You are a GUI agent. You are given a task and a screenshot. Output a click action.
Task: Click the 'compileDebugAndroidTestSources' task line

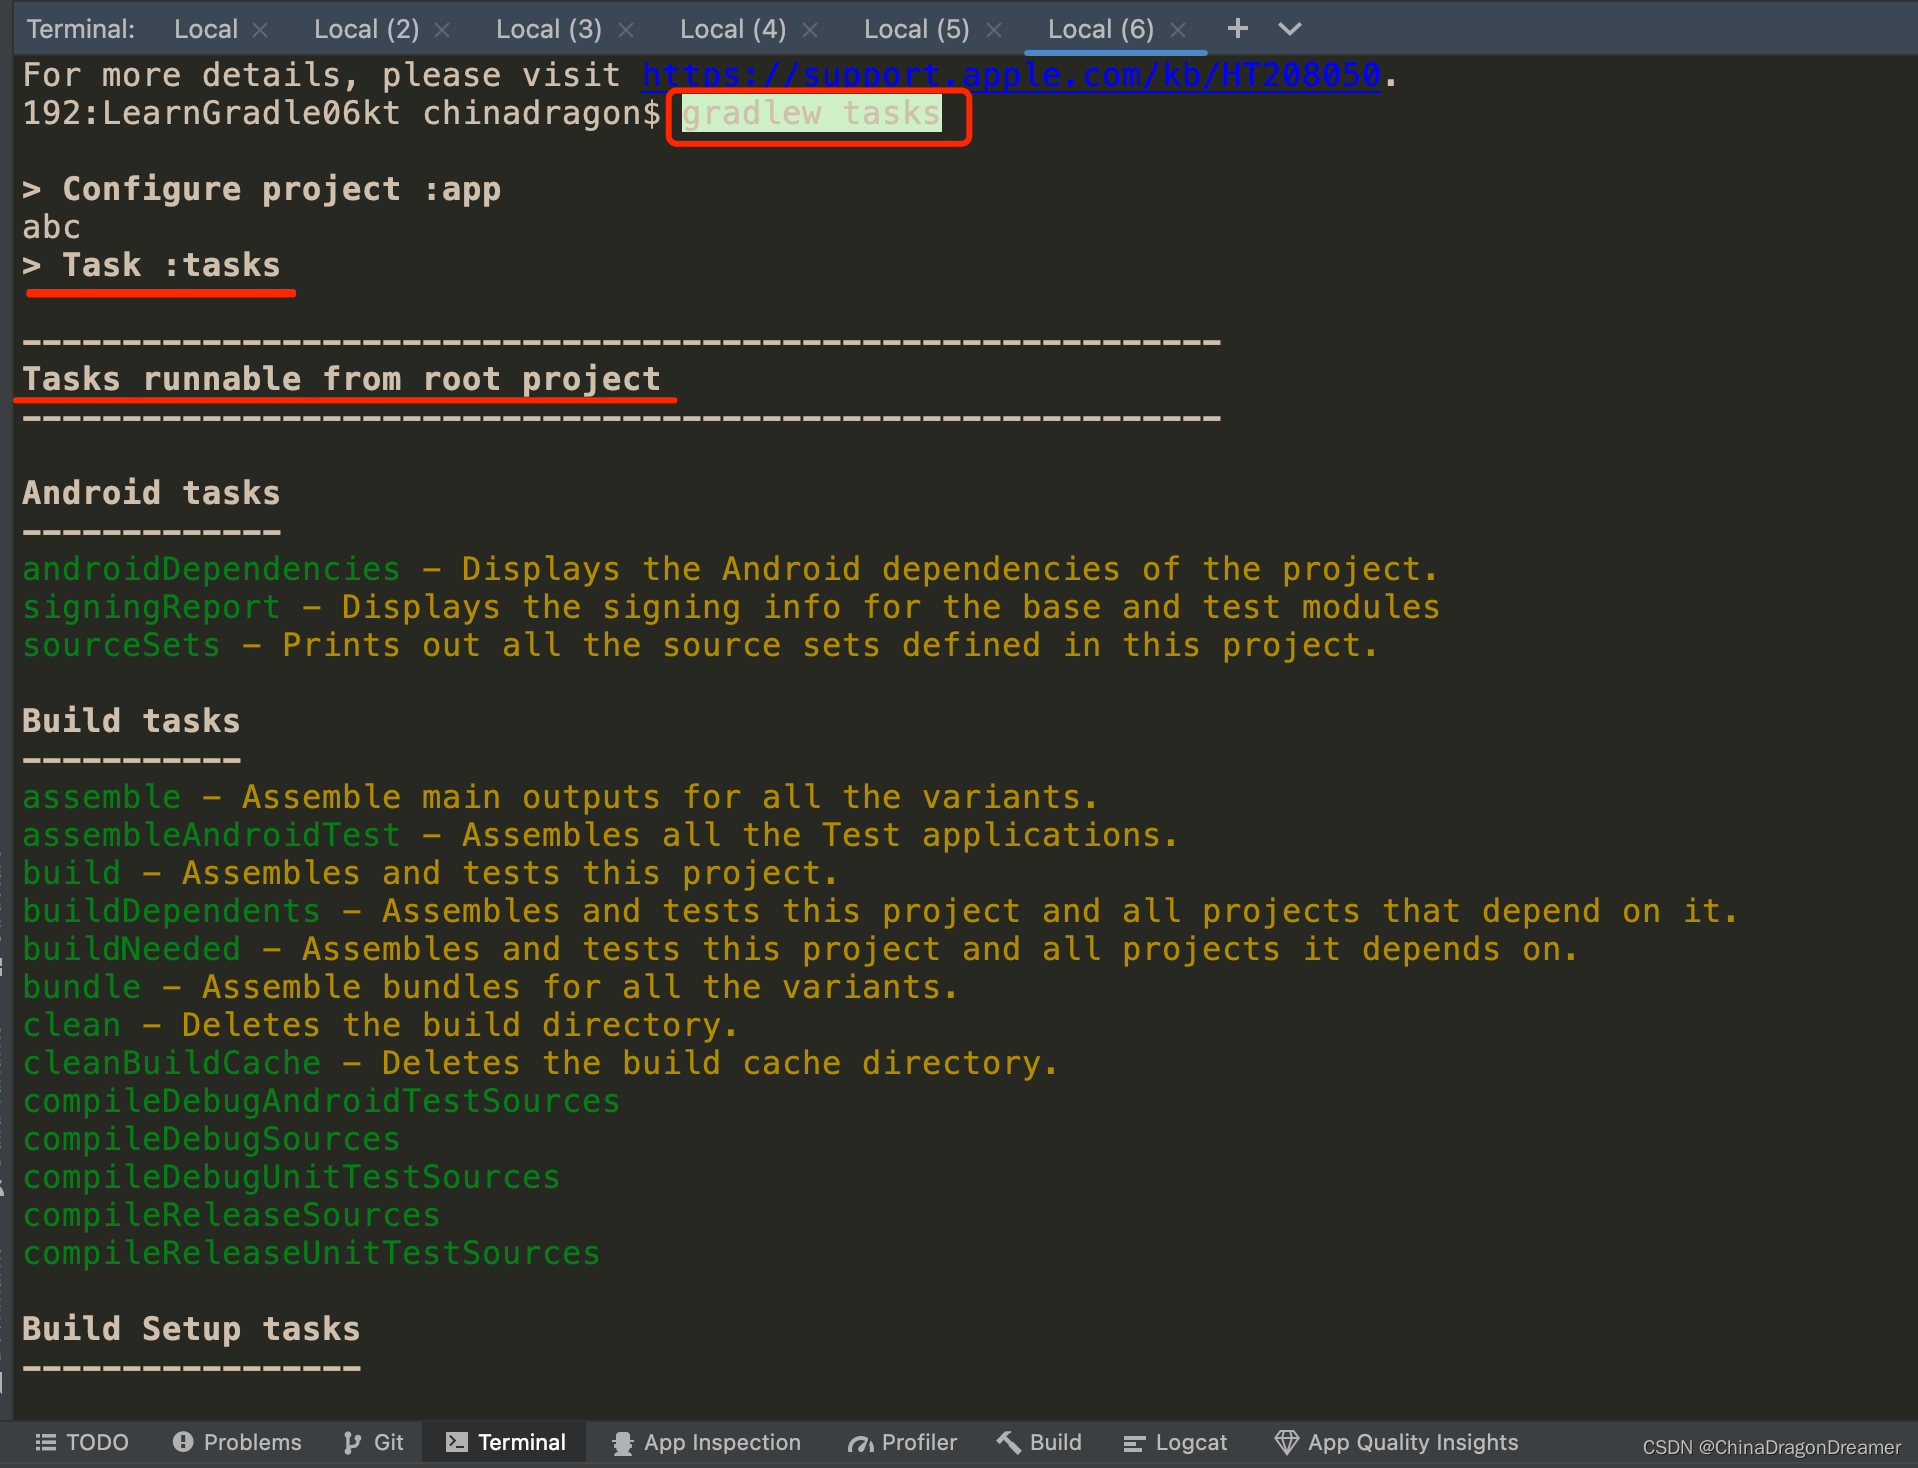tap(321, 1101)
